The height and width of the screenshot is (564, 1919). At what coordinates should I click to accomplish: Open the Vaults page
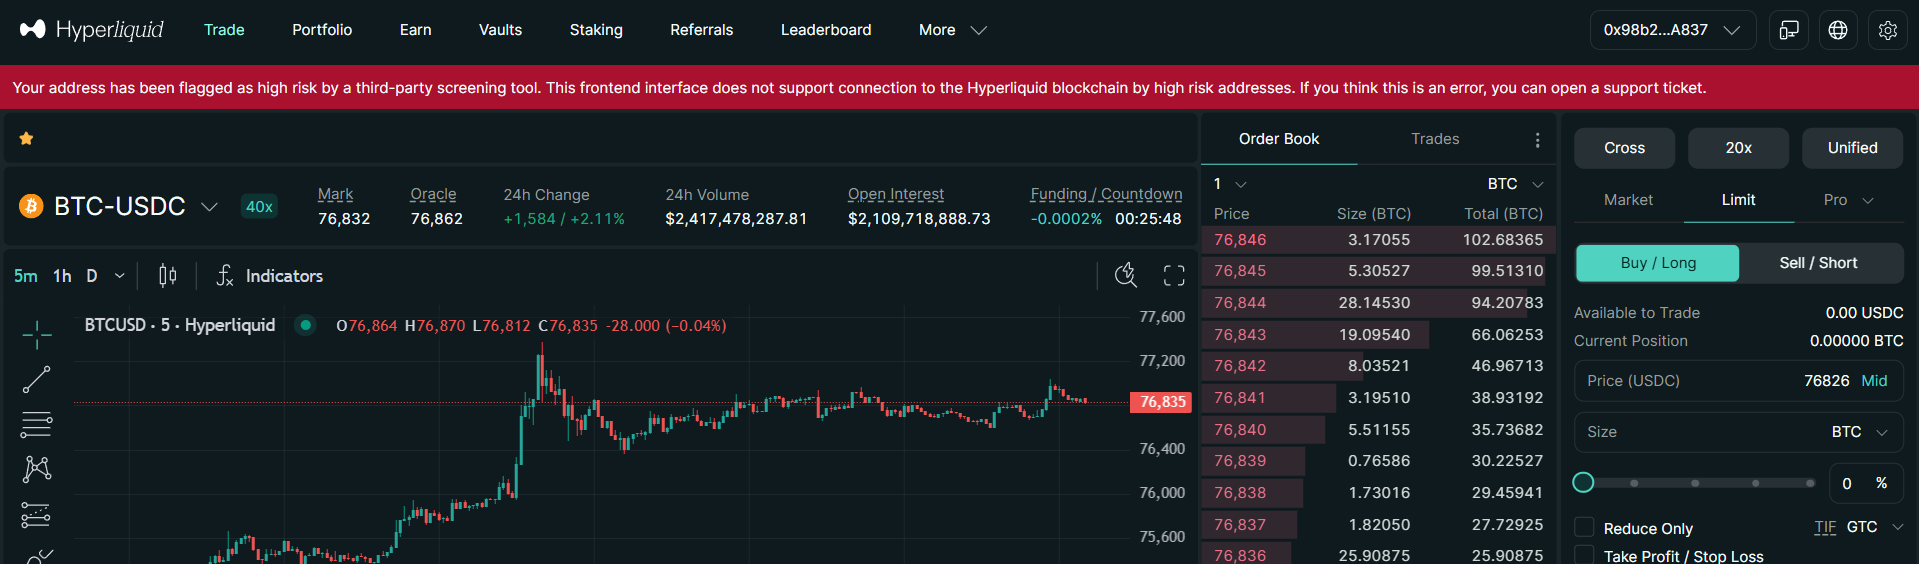click(500, 30)
